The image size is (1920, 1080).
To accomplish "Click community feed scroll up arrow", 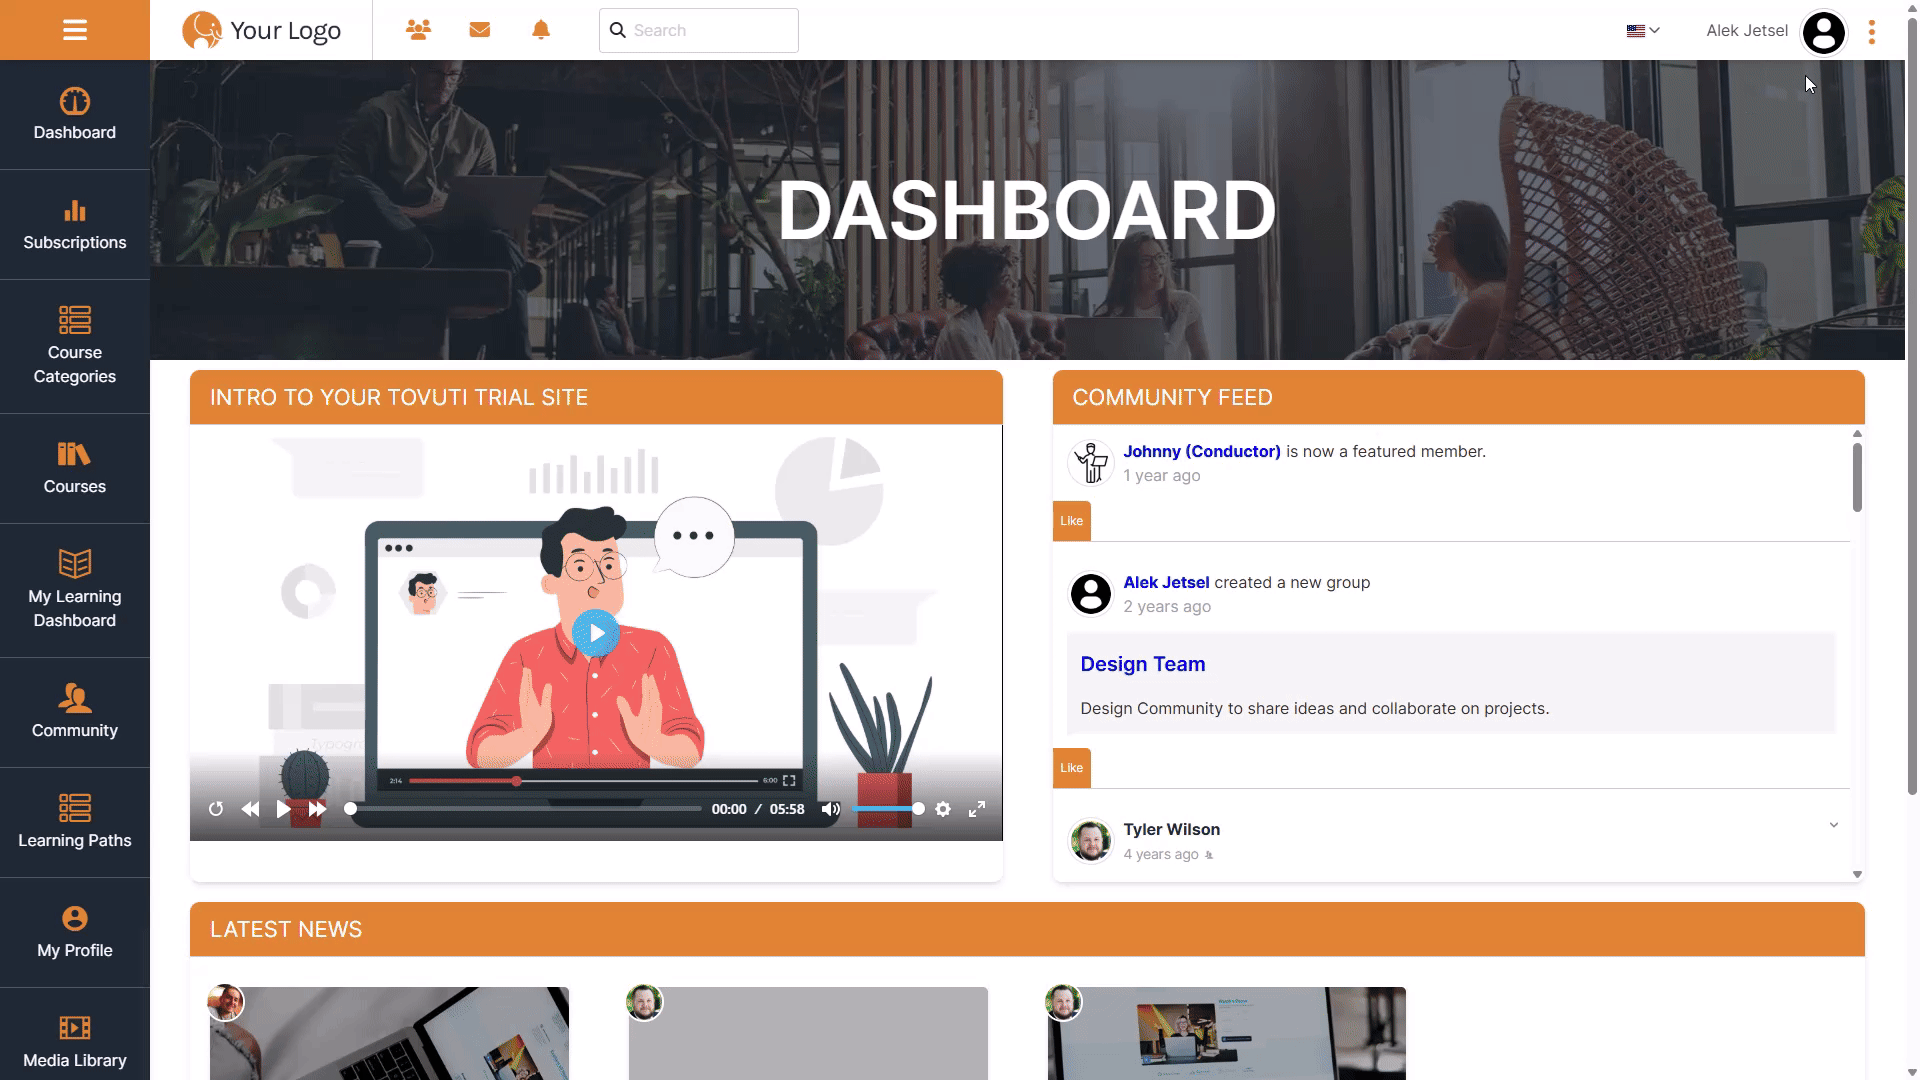I will 1857,434.
